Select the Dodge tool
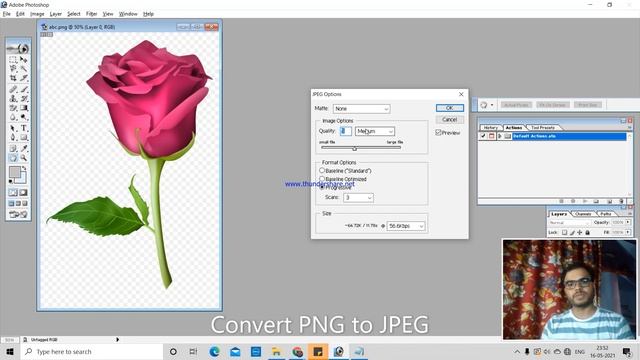 pos(24,117)
